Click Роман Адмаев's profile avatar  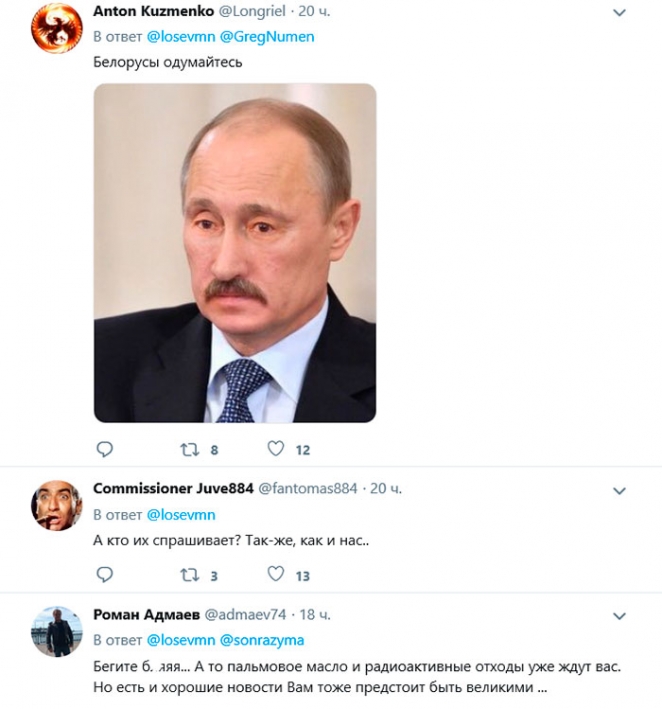pos(56,630)
